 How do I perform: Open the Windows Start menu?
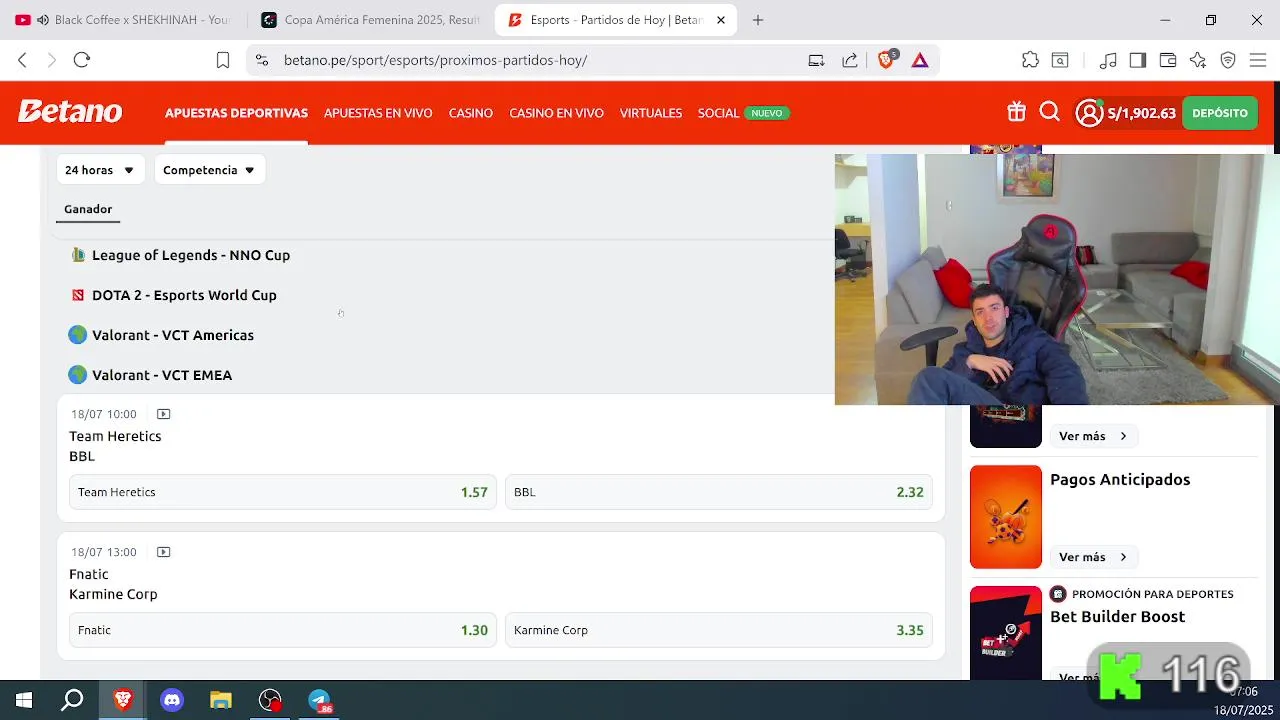[x=24, y=700]
